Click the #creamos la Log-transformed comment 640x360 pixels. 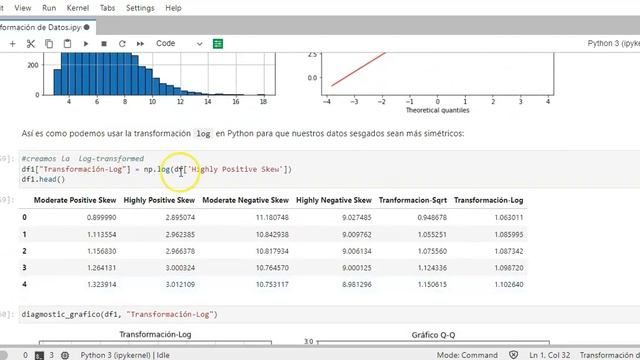(x=82, y=158)
